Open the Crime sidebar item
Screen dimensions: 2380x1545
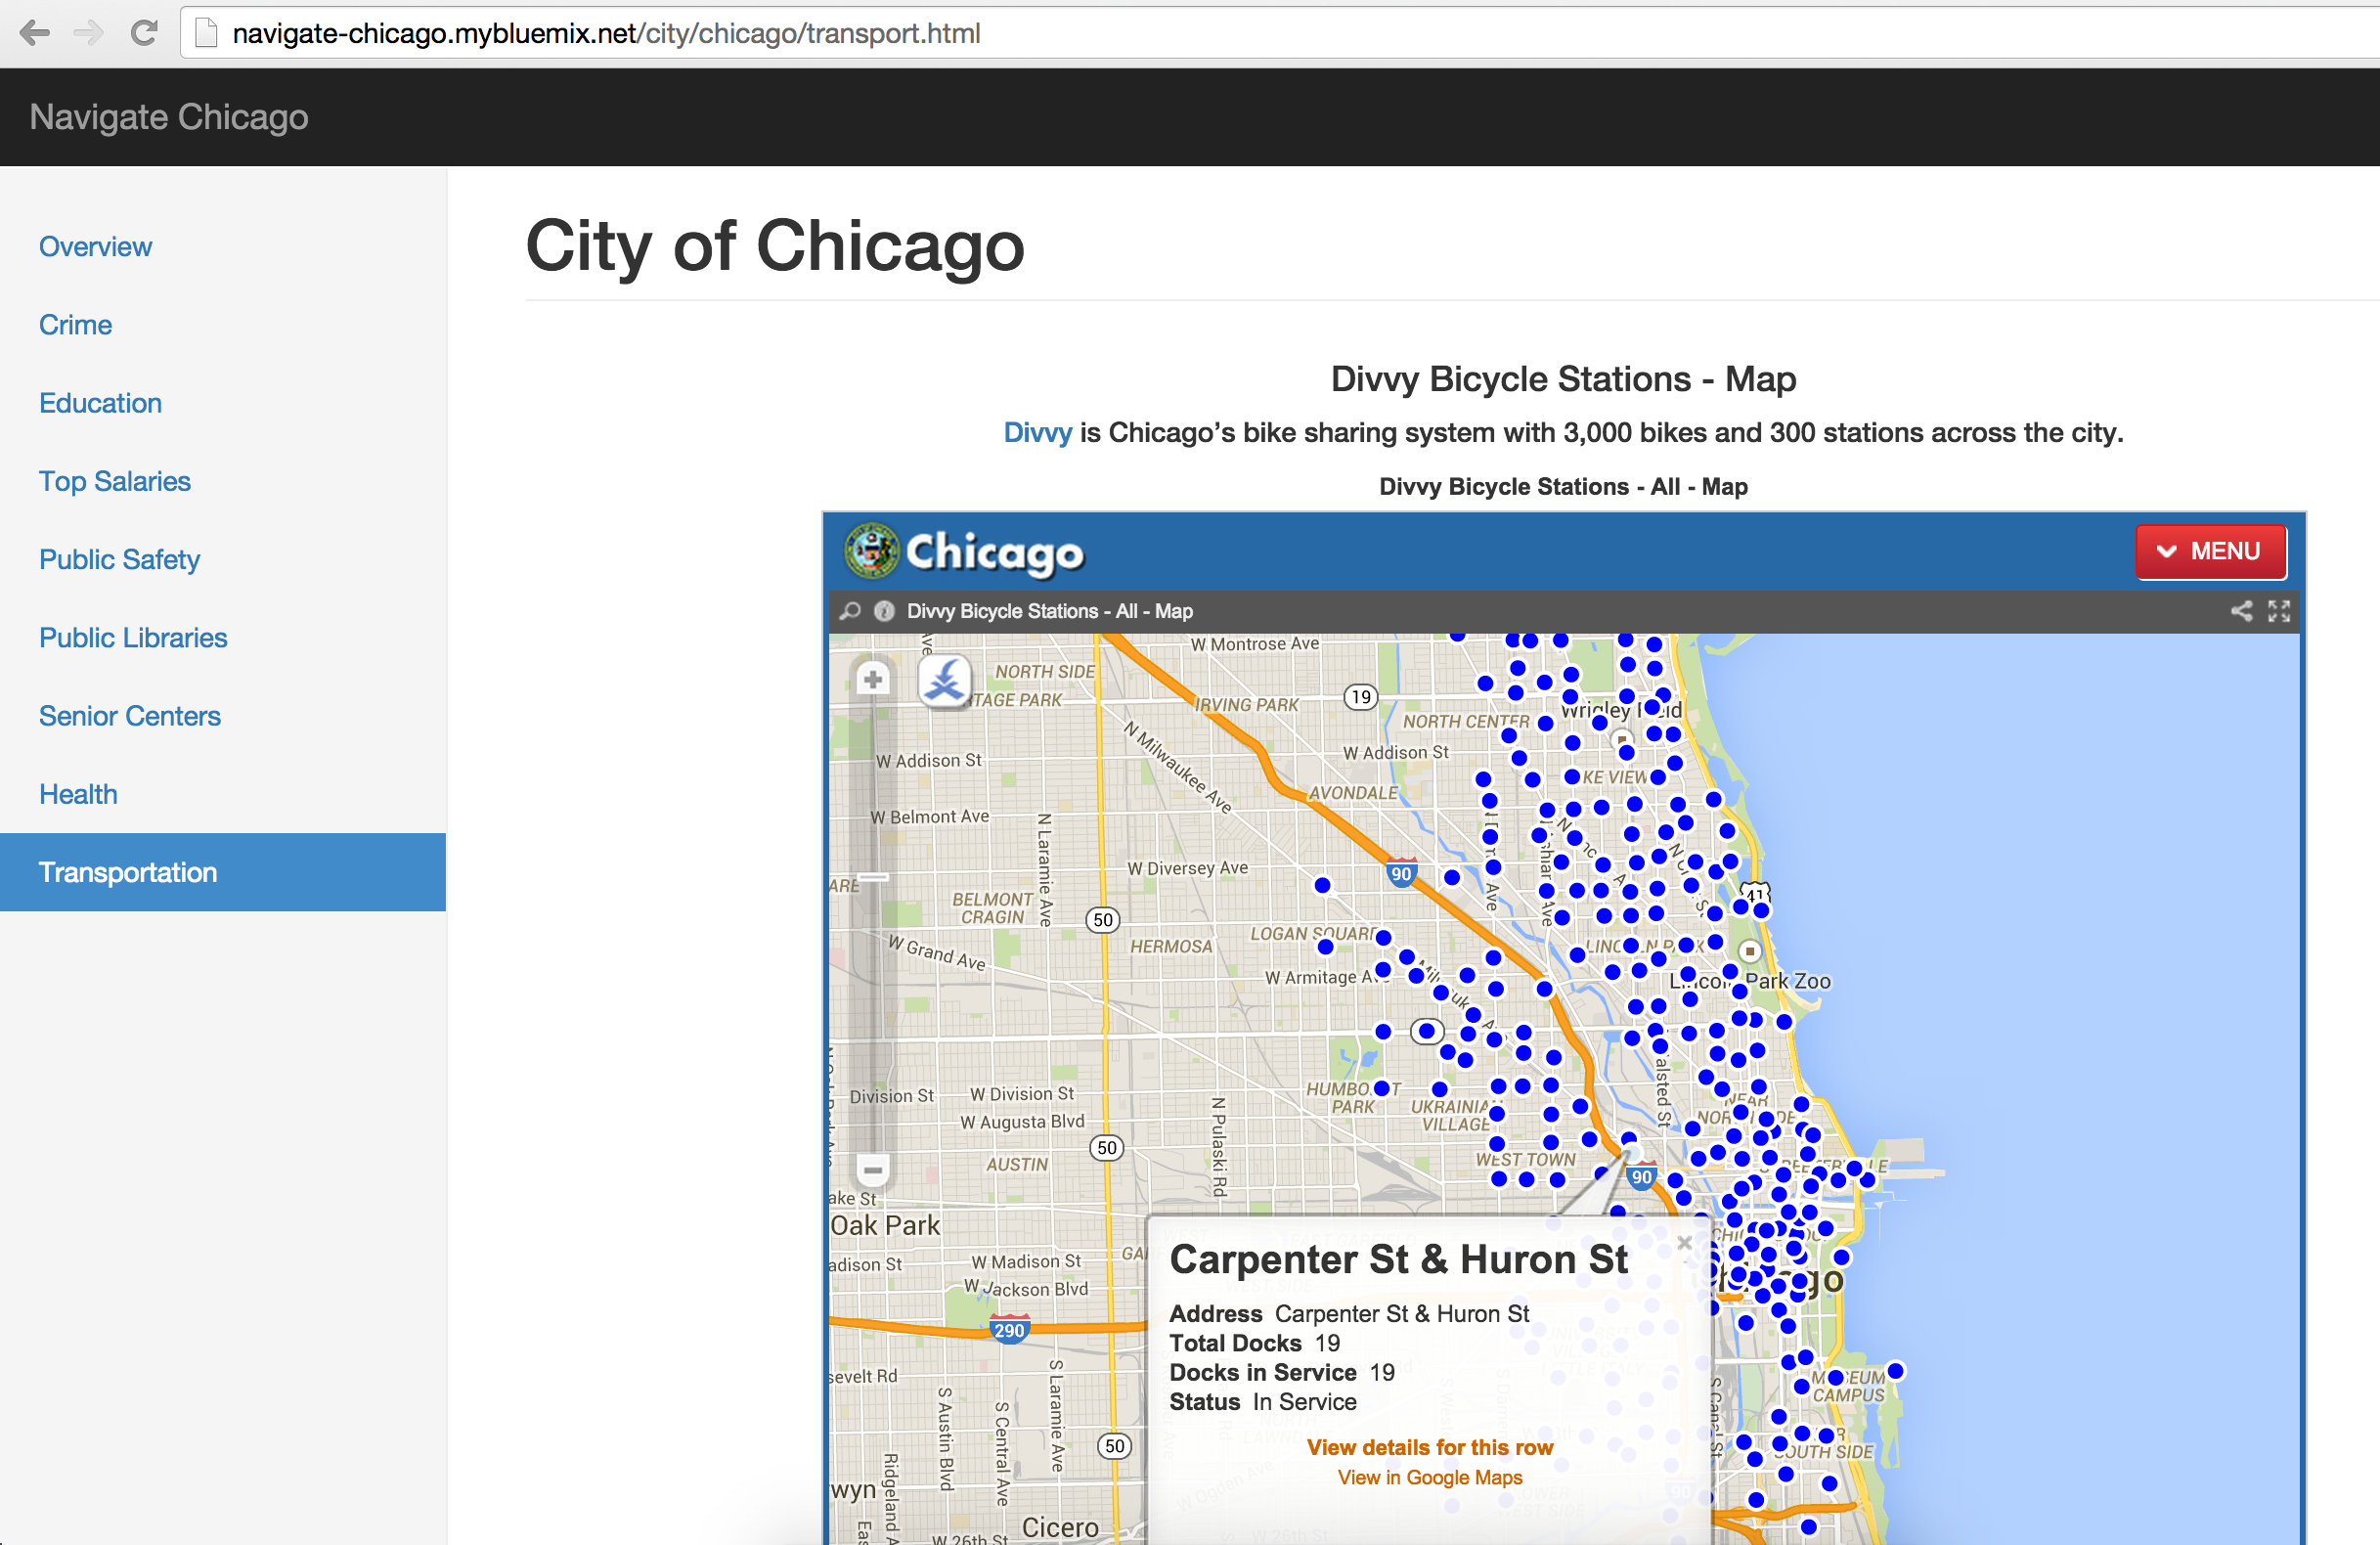pos(75,325)
